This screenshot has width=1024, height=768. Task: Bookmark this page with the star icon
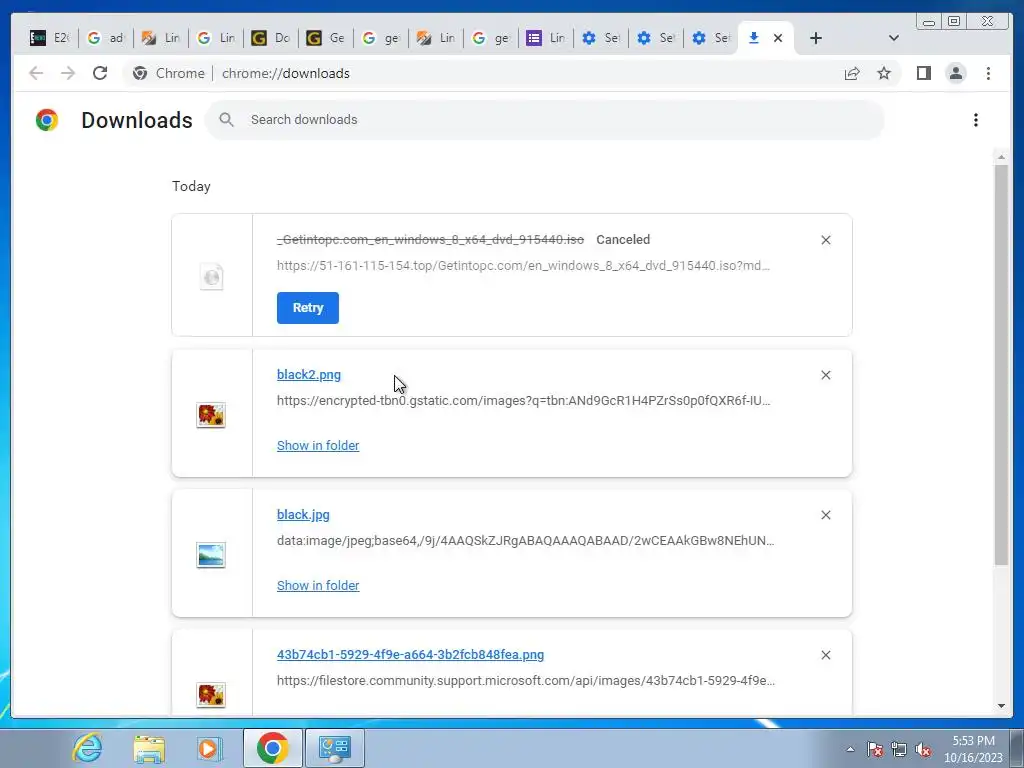(x=884, y=73)
